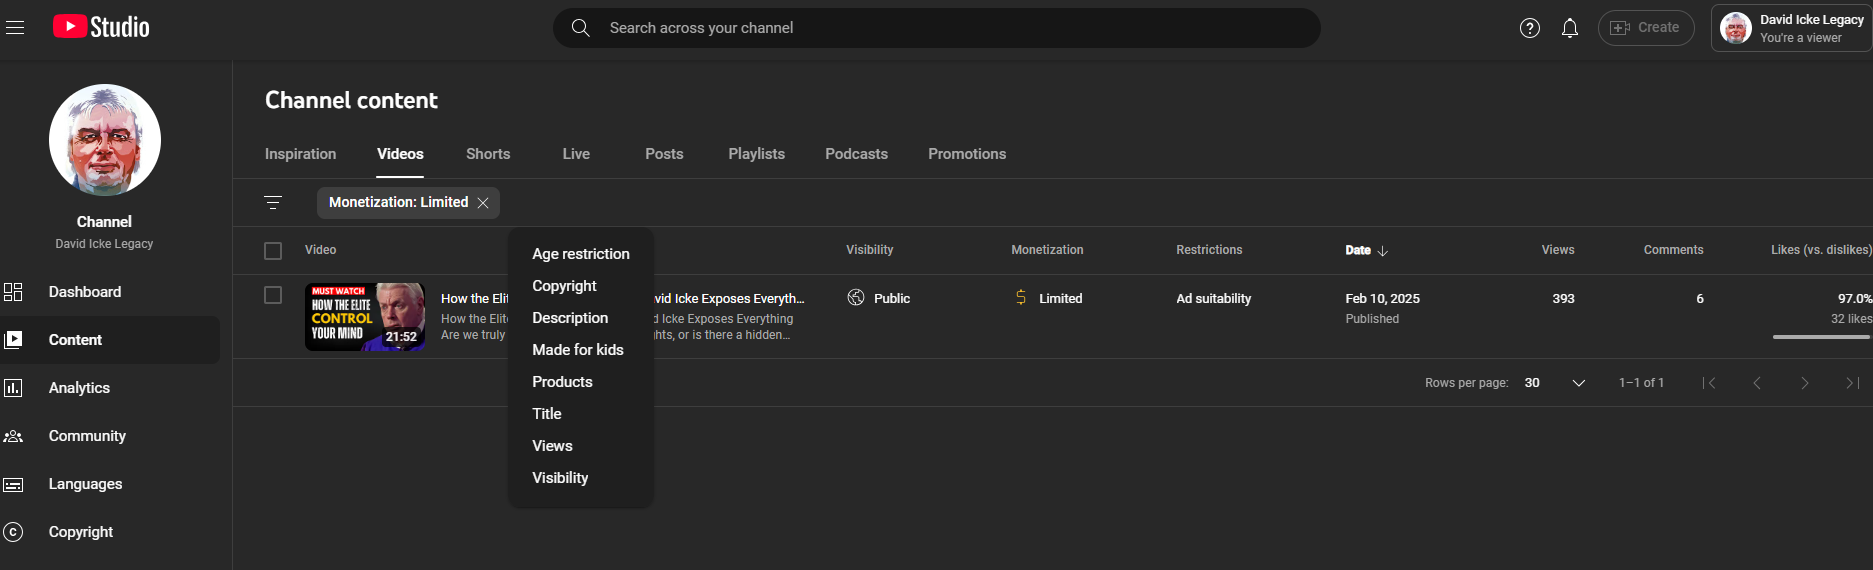This screenshot has height=570, width=1873.
Task: Open Community from the sidebar
Action: point(87,436)
